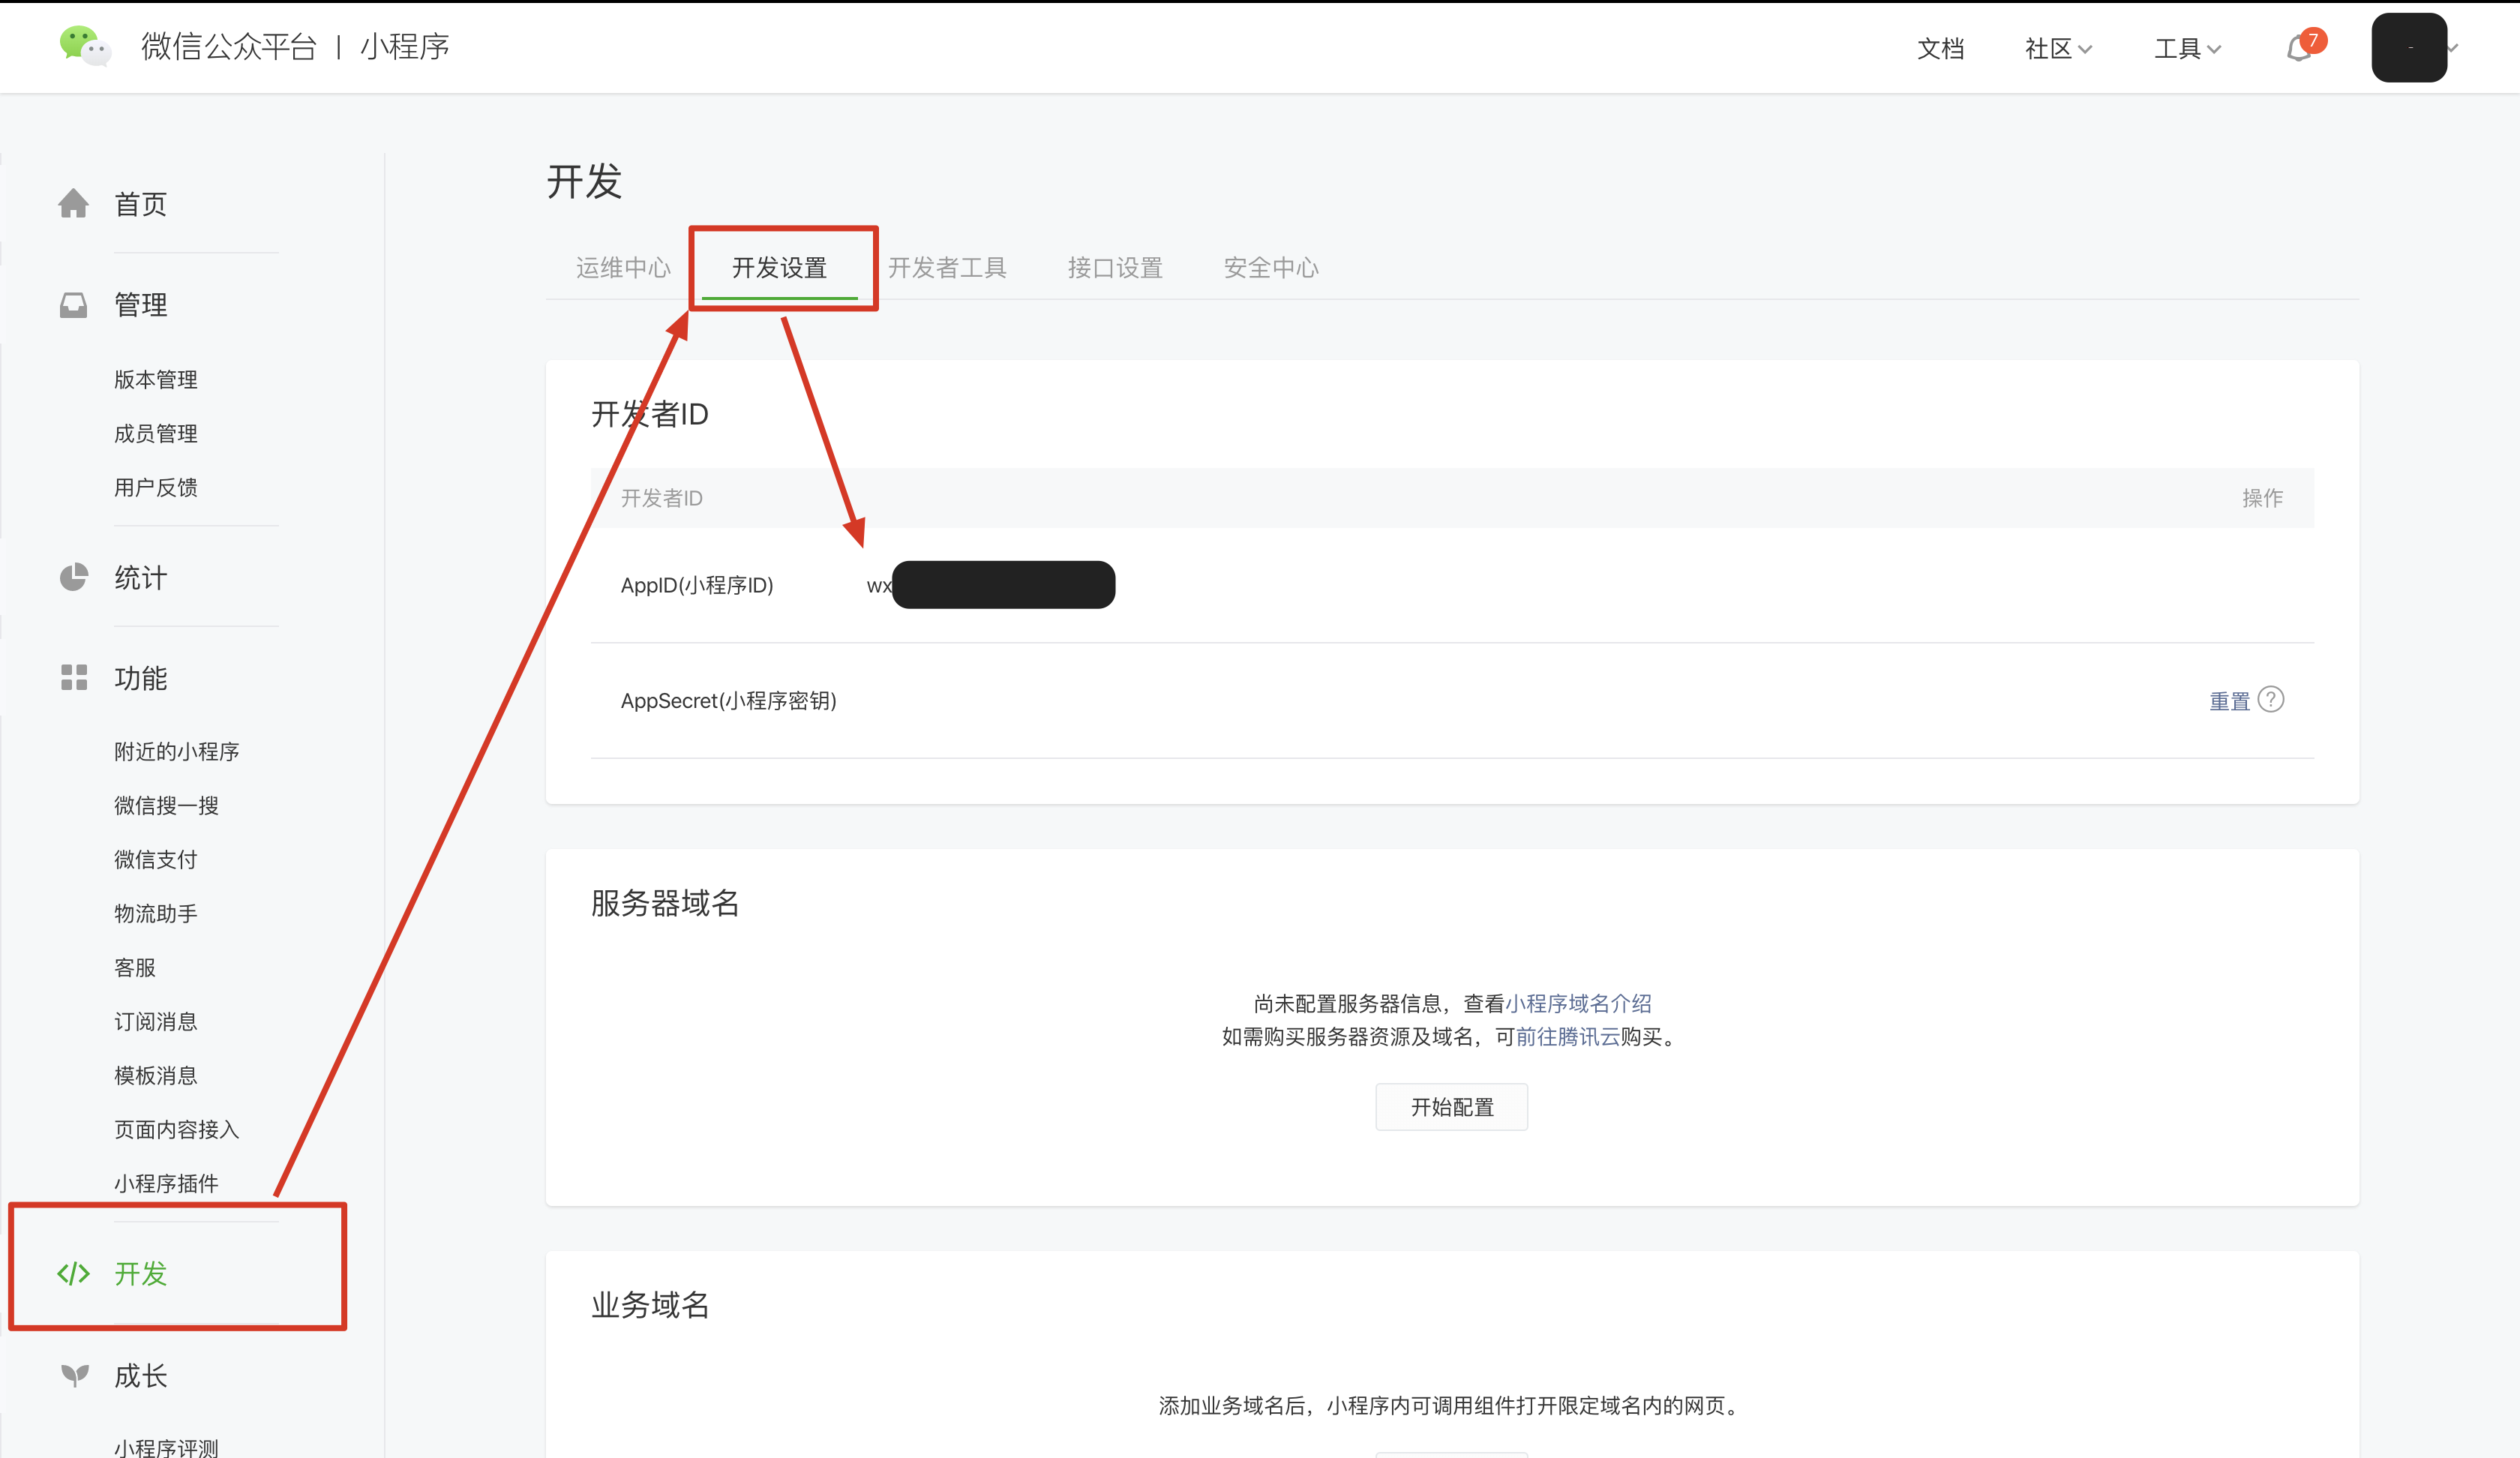Image resolution: width=2520 pixels, height=1458 pixels.
Task: Expand the 工具 dropdown menu
Action: 2186,48
